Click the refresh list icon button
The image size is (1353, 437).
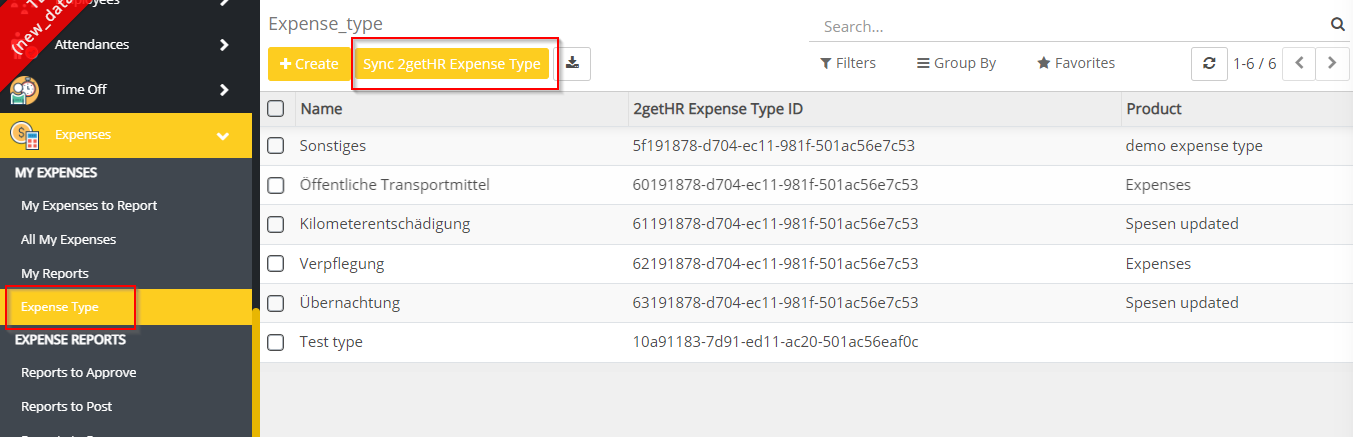[x=1209, y=63]
